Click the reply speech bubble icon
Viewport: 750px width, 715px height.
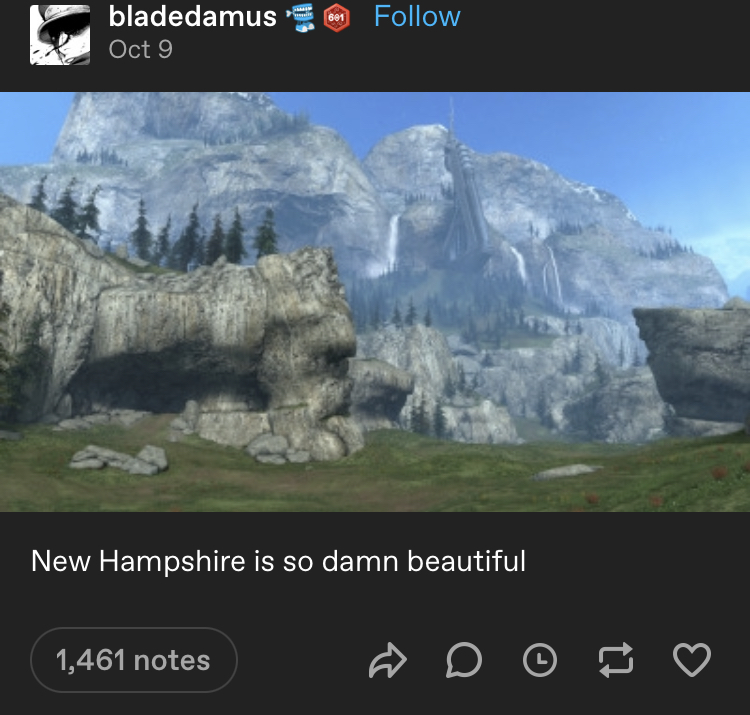(463, 660)
